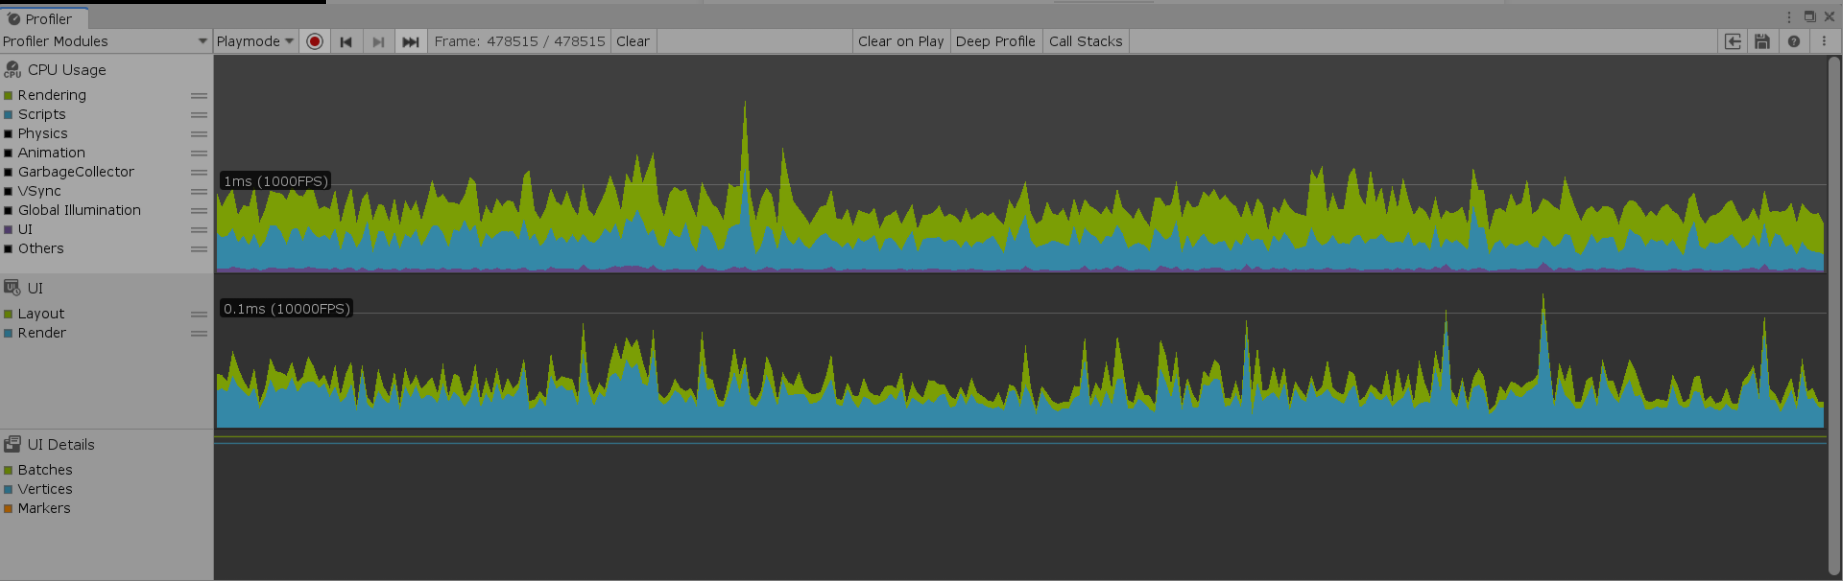The height and width of the screenshot is (581, 1843).
Task: Toggle Batches series color box
Action: [x=8, y=470]
